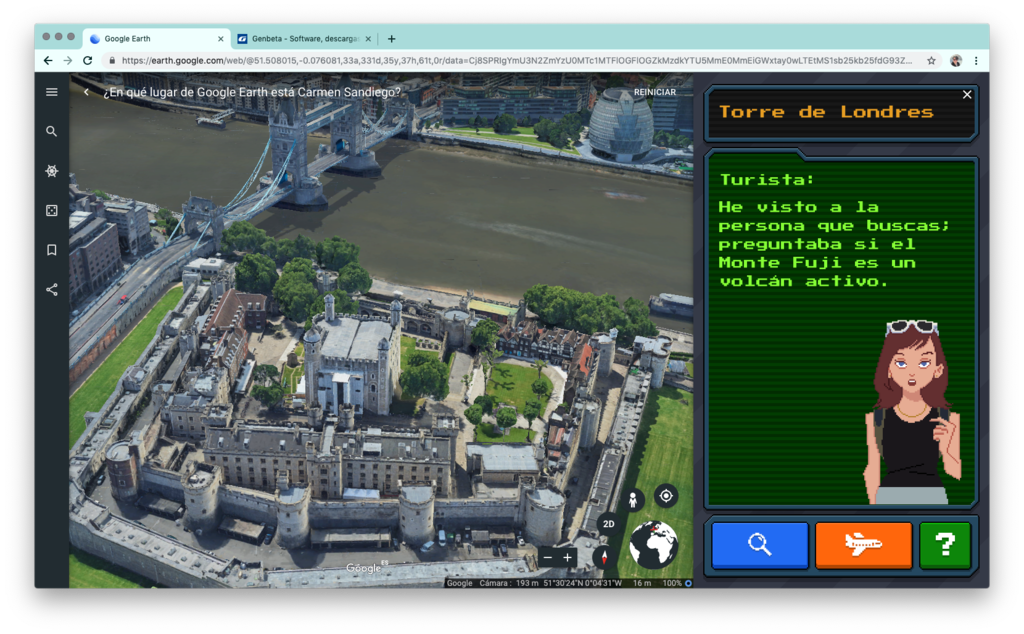Open Chrome's three-dot menu

pos(977,60)
